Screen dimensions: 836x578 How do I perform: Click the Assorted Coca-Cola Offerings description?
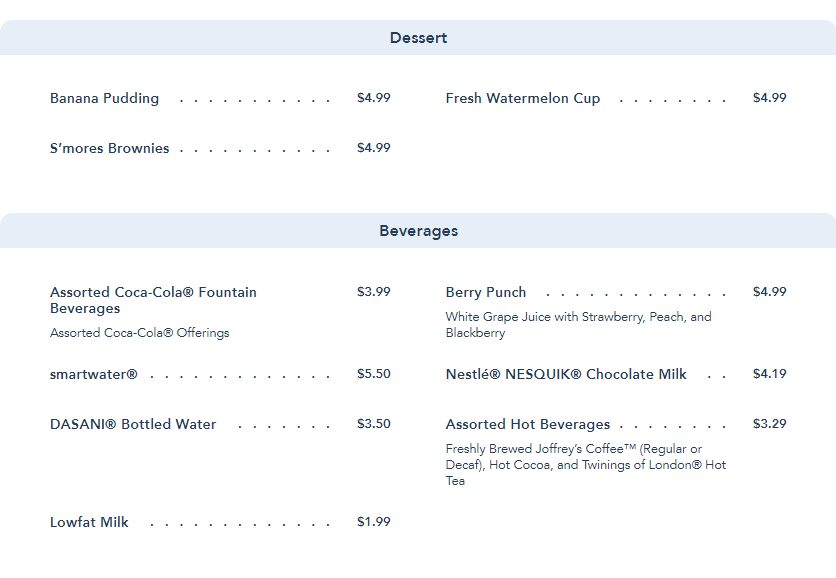point(140,333)
